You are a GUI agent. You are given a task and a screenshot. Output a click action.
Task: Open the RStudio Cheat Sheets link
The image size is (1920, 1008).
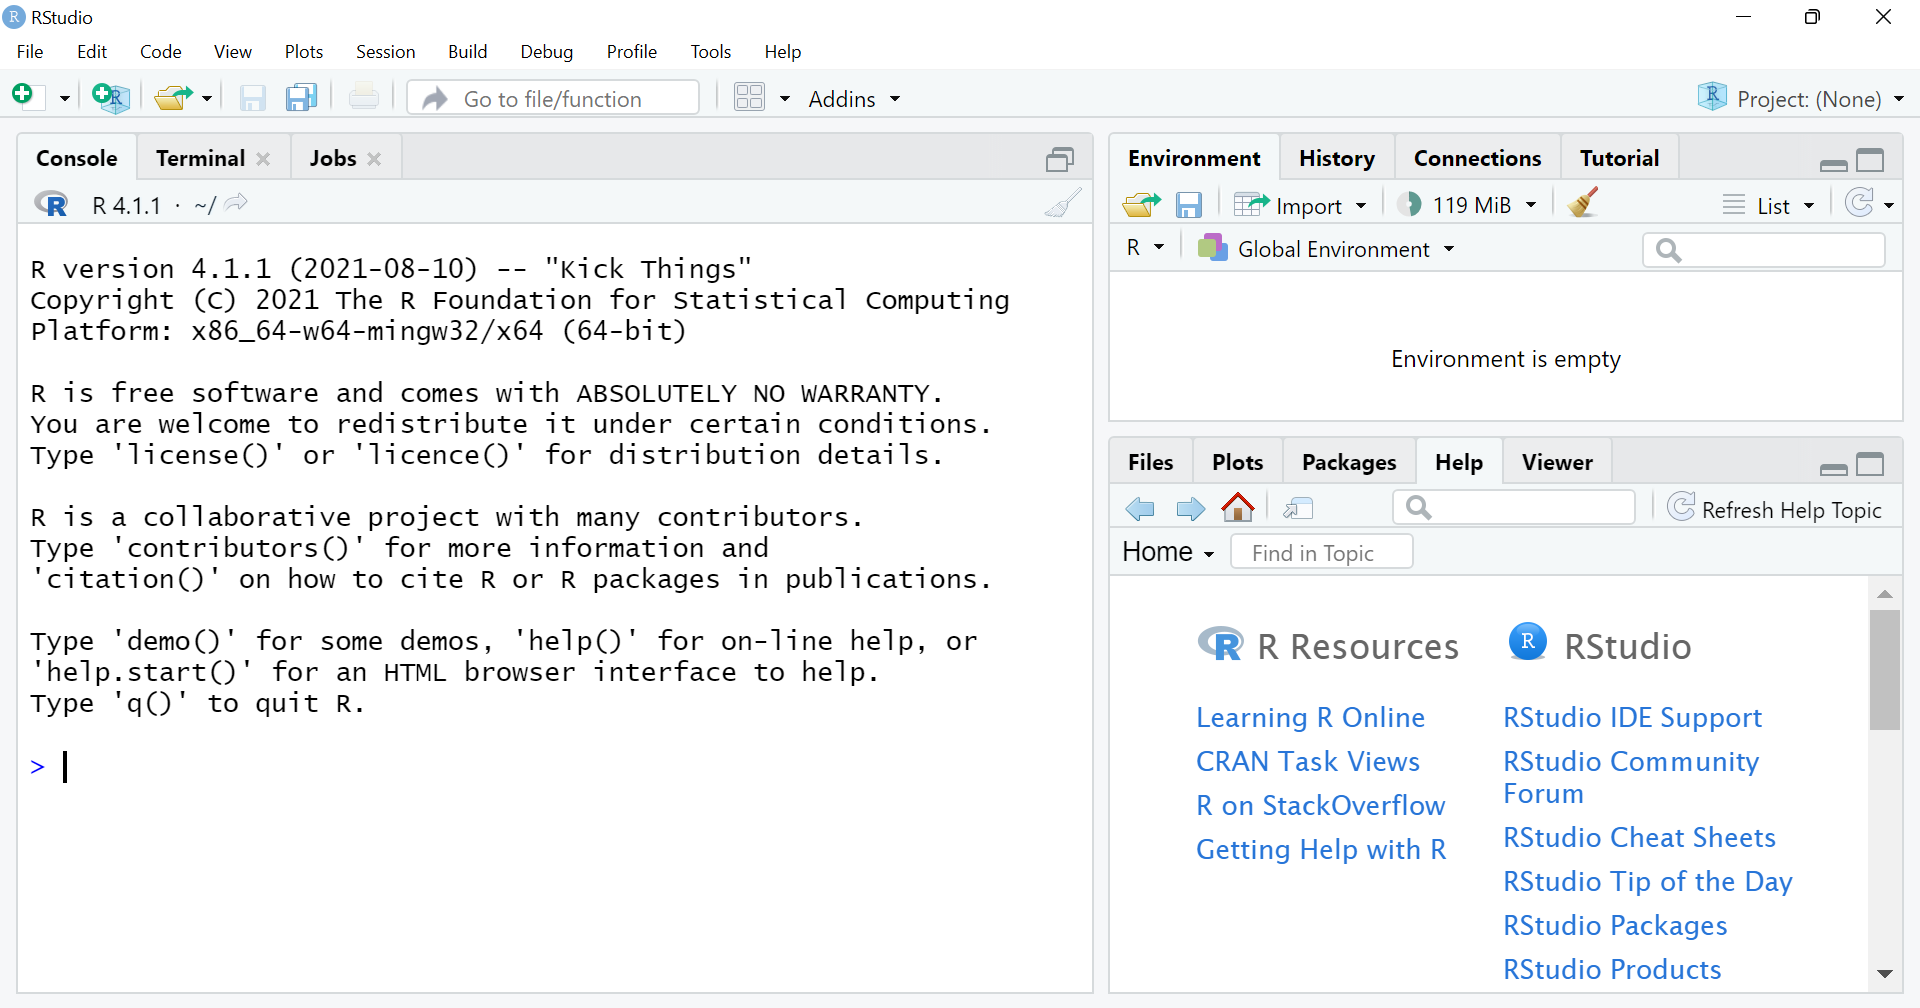click(x=1639, y=837)
